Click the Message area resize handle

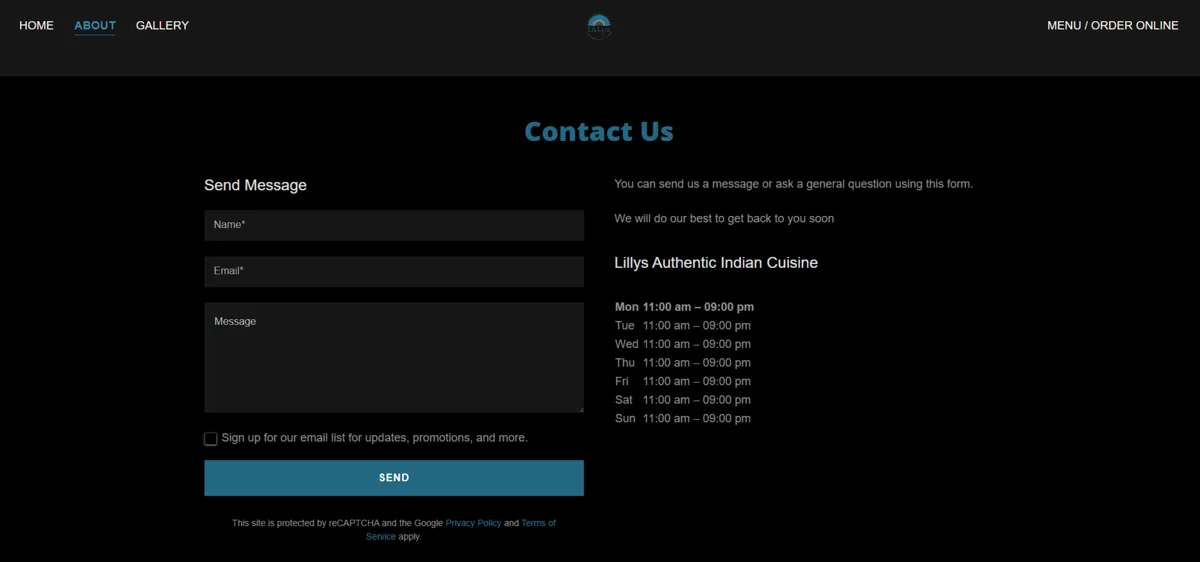579,408
